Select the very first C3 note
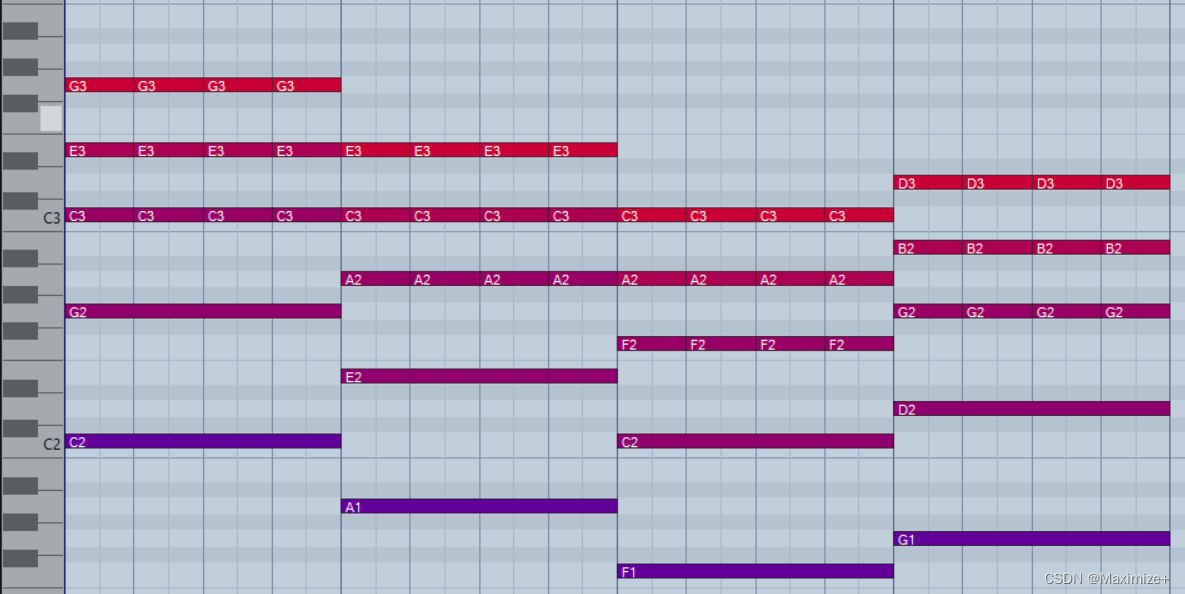The height and width of the screenshot is (594, 1185). click(100, 215)
